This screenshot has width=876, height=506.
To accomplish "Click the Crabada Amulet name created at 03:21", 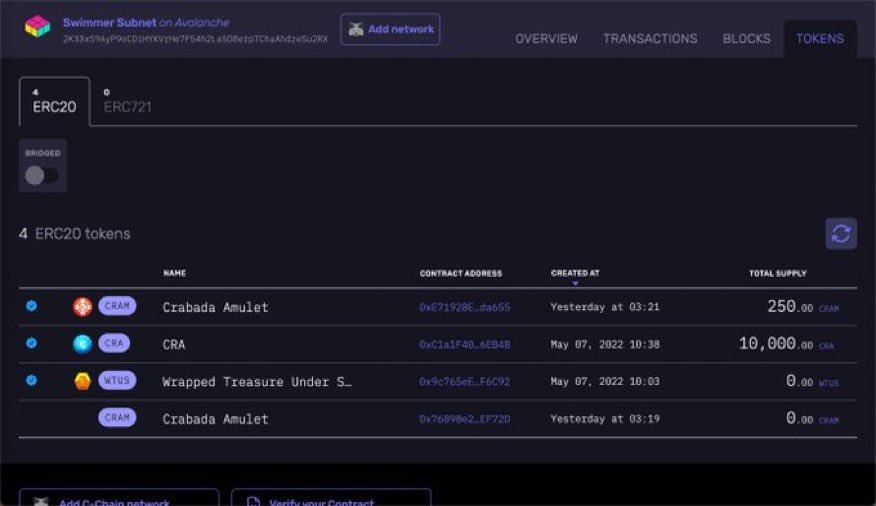I will coord(215,307).
